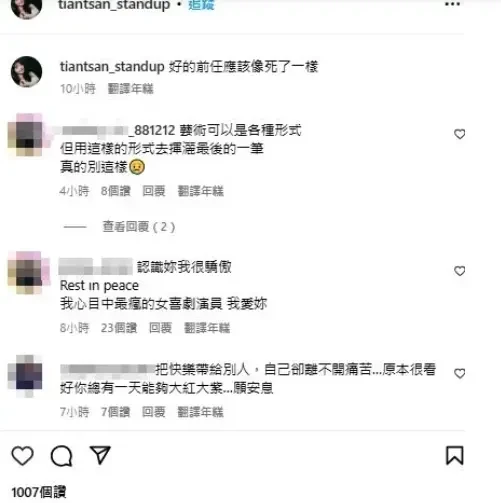Reply to the 7小時 comment
The image size is (501, 503).
tap(154, 412)
